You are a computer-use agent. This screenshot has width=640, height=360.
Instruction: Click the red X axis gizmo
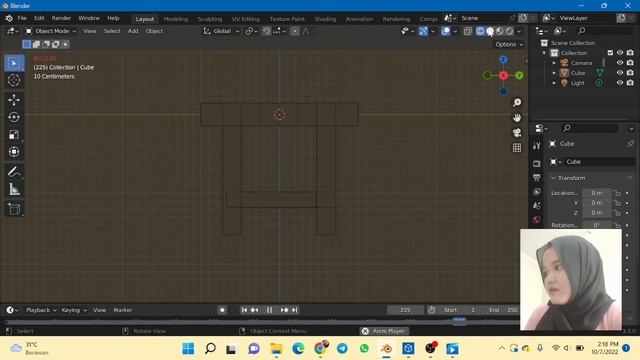coord(503,76)
